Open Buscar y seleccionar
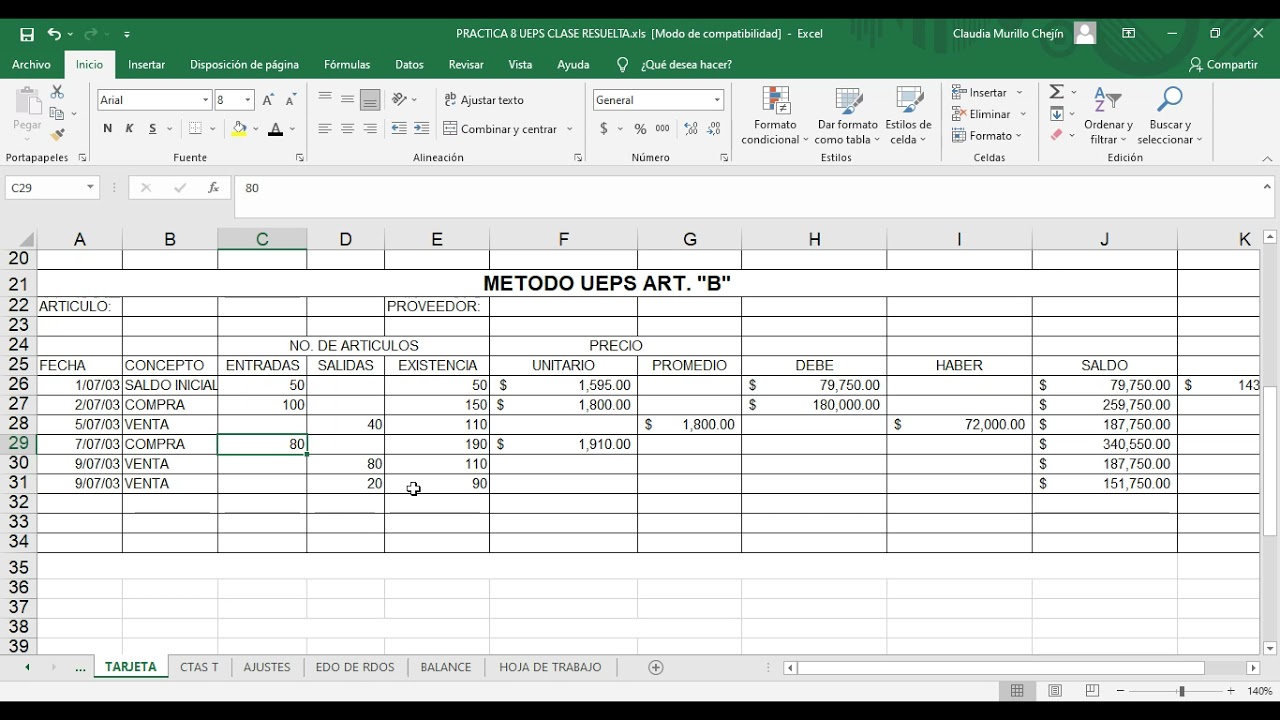The image size is (1280, 720). pyautogui.click(x=1169, y=116)
